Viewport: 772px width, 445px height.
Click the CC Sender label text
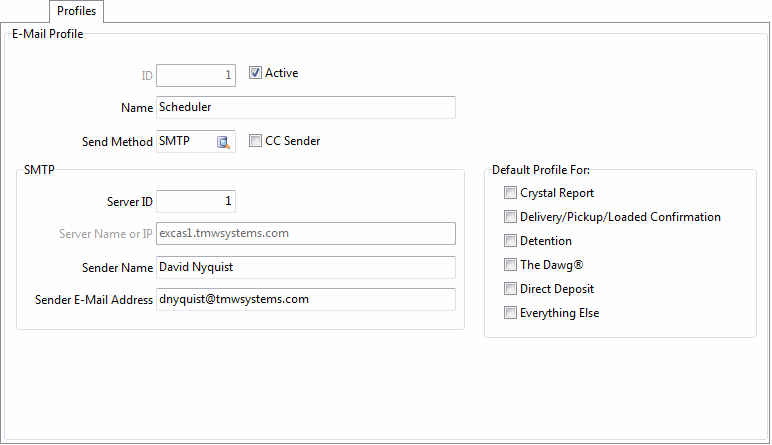292,141
